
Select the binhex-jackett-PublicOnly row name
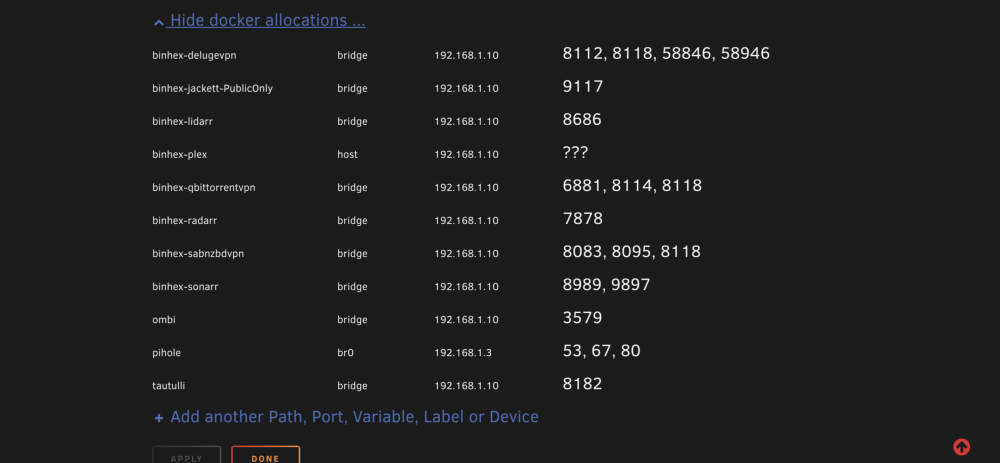(212, 89)
